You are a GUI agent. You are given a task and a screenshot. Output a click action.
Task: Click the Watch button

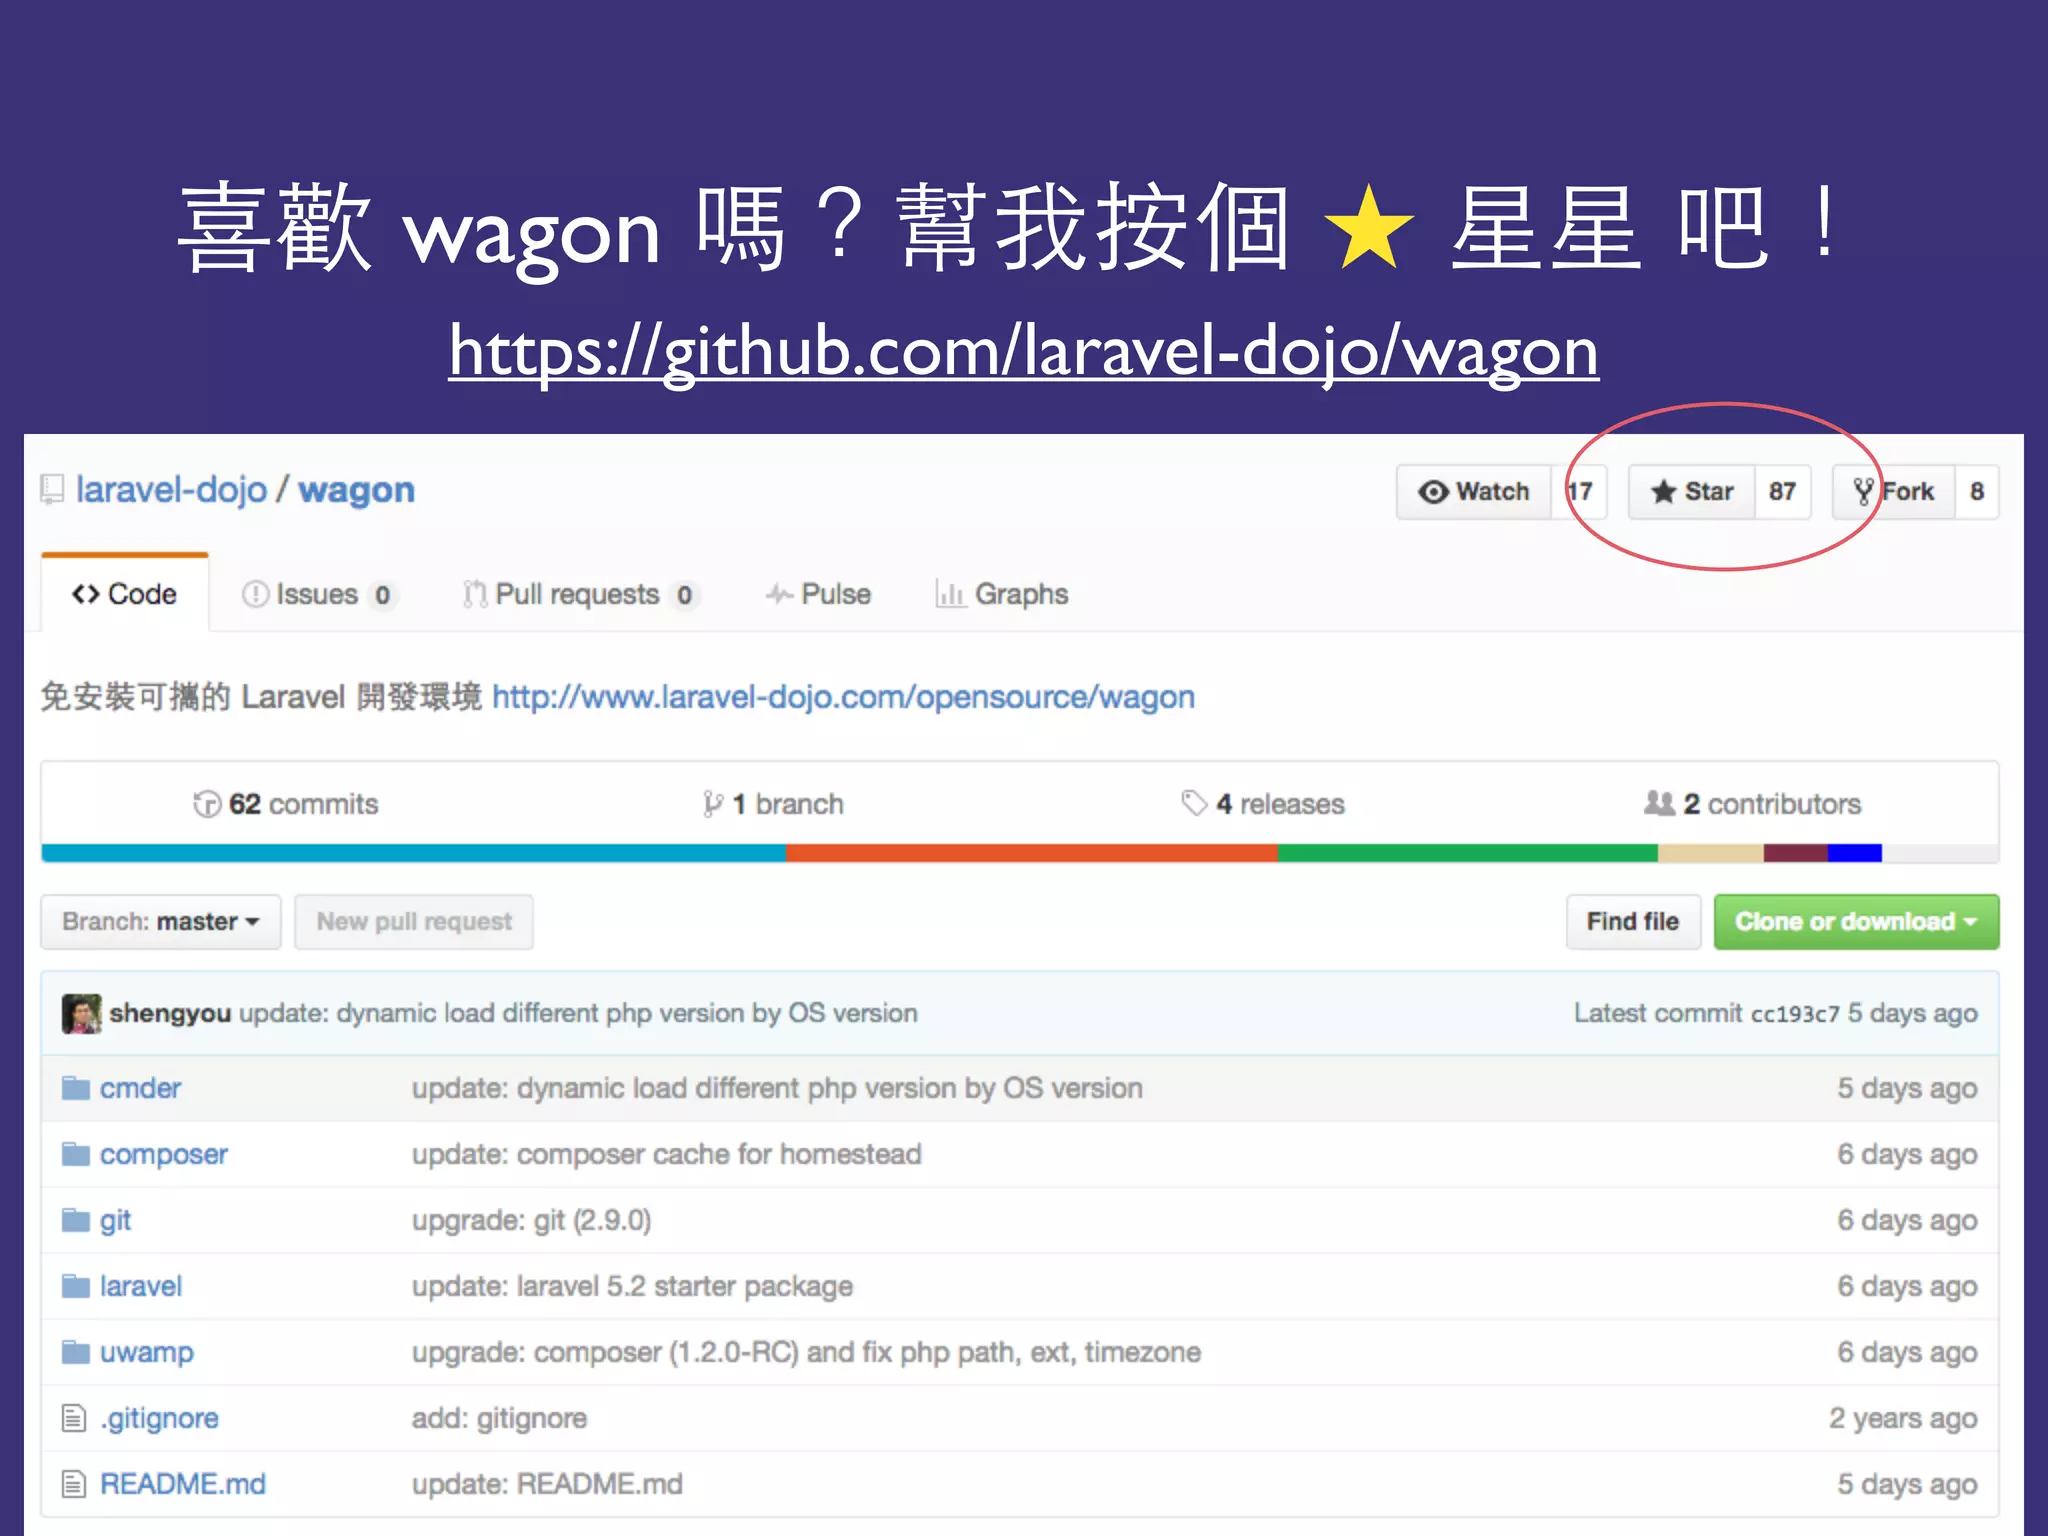tap(1474, 492)
